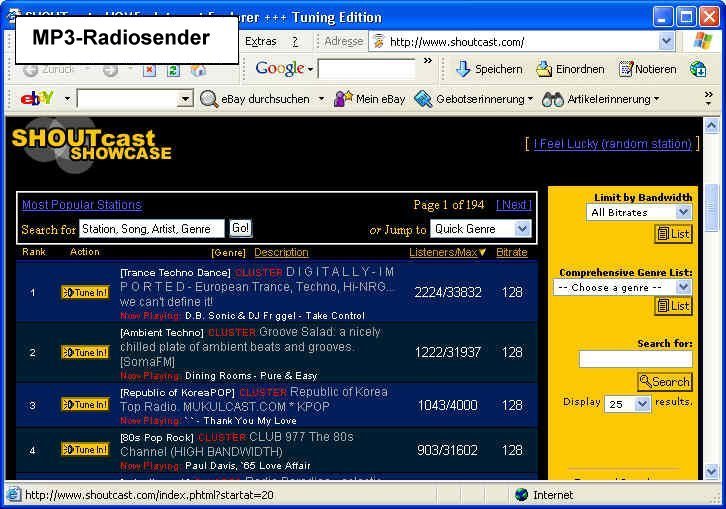Expand the address bar history dropdown

coord(666,42)
